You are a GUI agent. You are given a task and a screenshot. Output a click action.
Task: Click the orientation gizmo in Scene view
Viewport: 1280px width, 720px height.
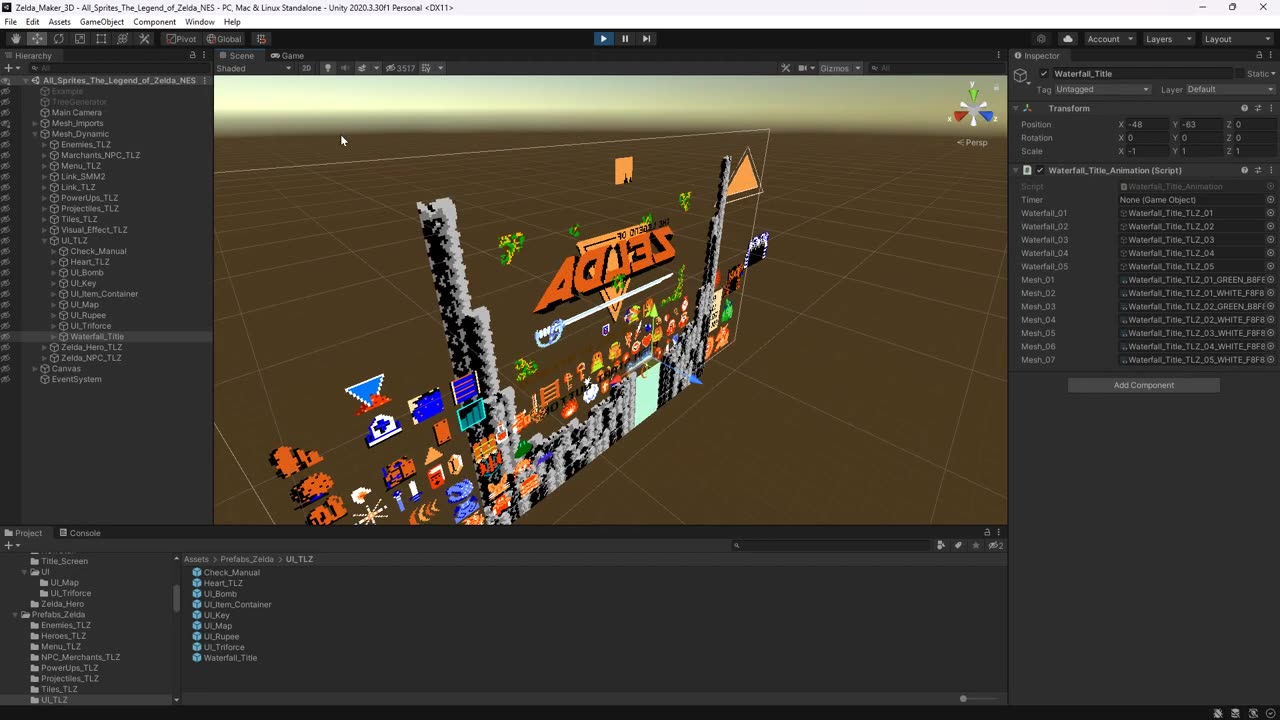(972, 108)
